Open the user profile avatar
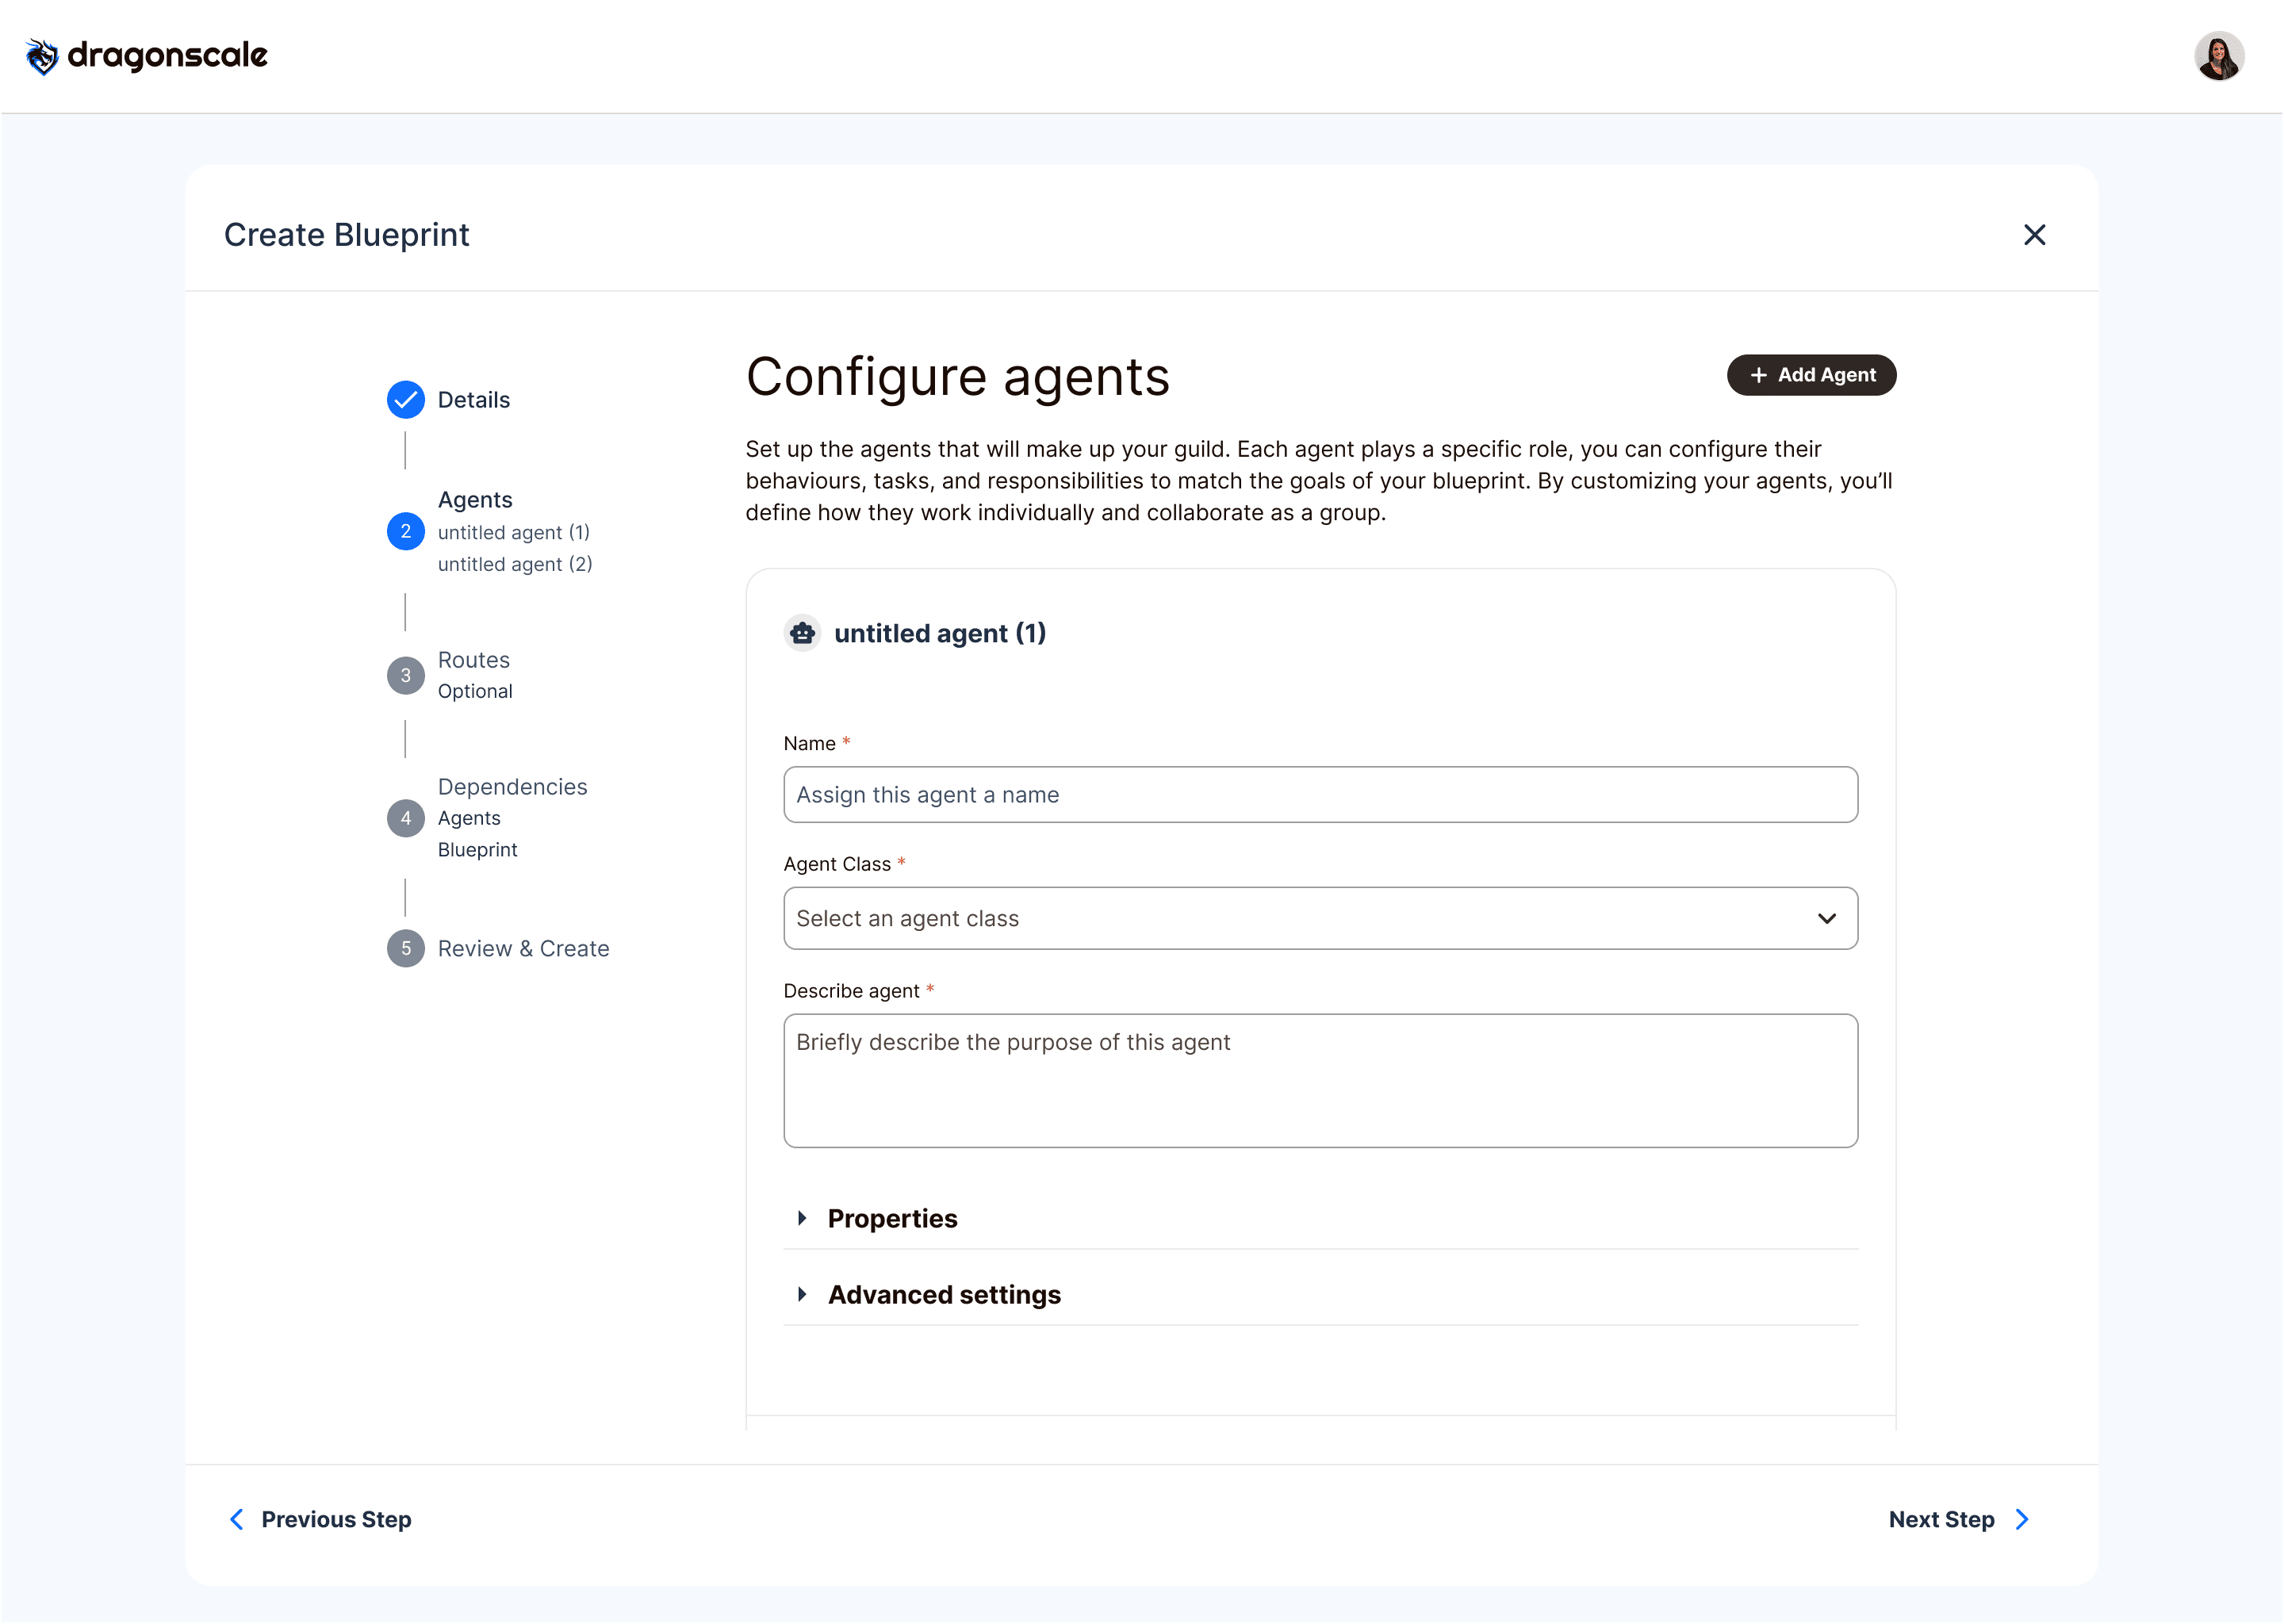 click(x=2218, y=56)
